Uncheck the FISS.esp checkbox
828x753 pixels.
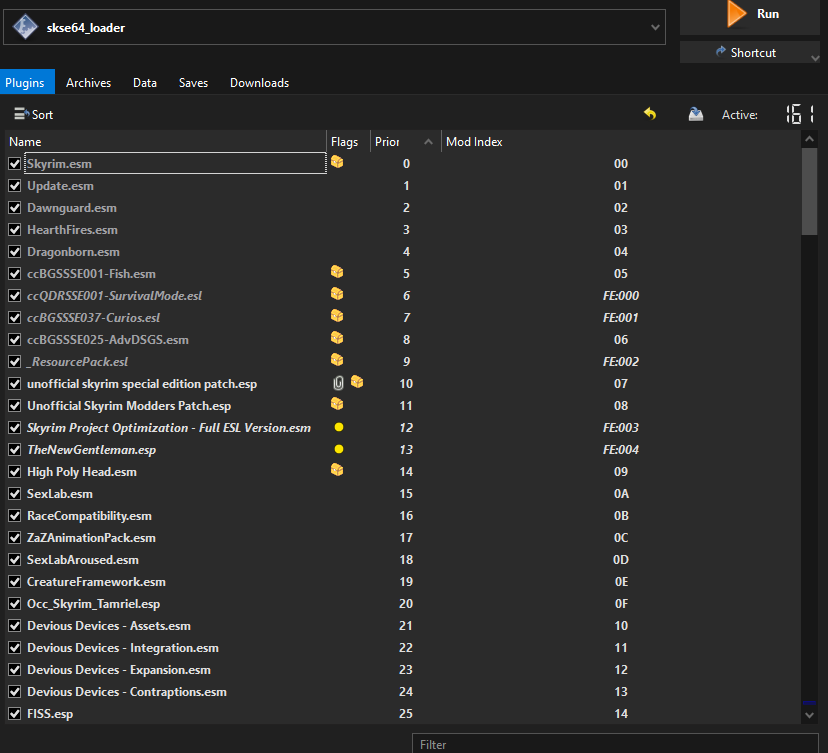pyautogui.click(x=15, y=714)
